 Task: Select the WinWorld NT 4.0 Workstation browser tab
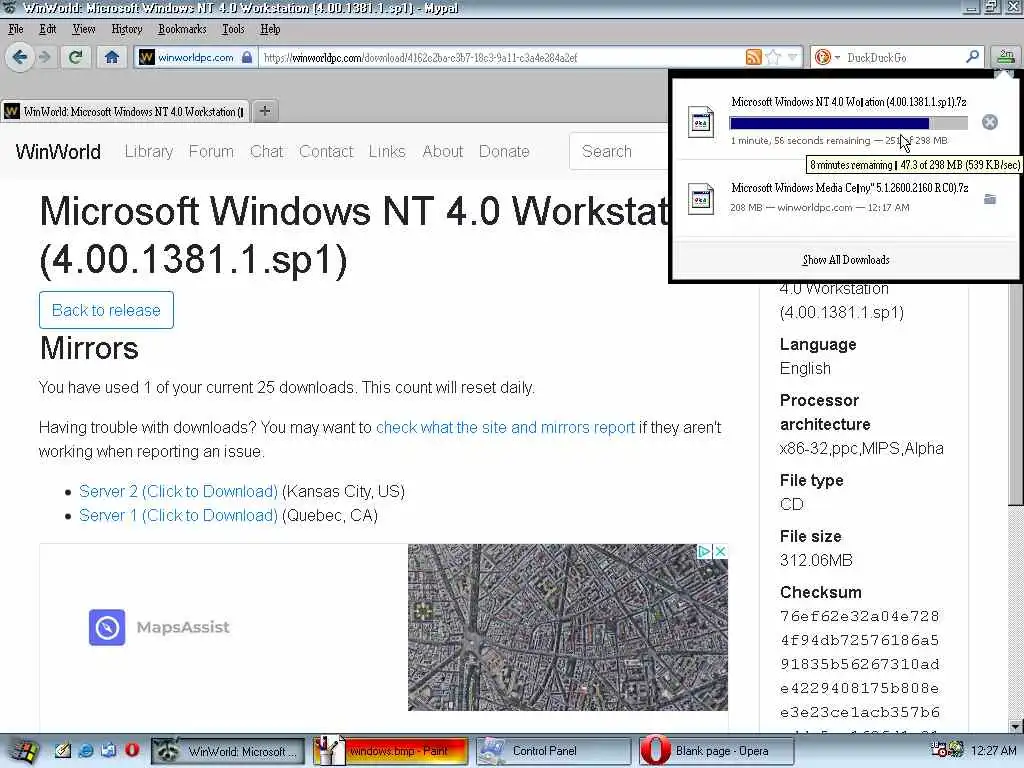tap(124, 112)
